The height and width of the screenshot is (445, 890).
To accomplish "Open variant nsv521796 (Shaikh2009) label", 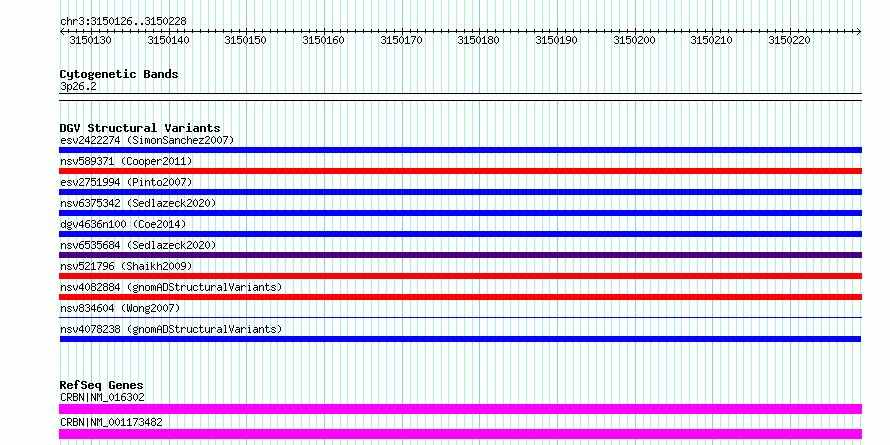I will pyautogui.click(x=126, y=266).
